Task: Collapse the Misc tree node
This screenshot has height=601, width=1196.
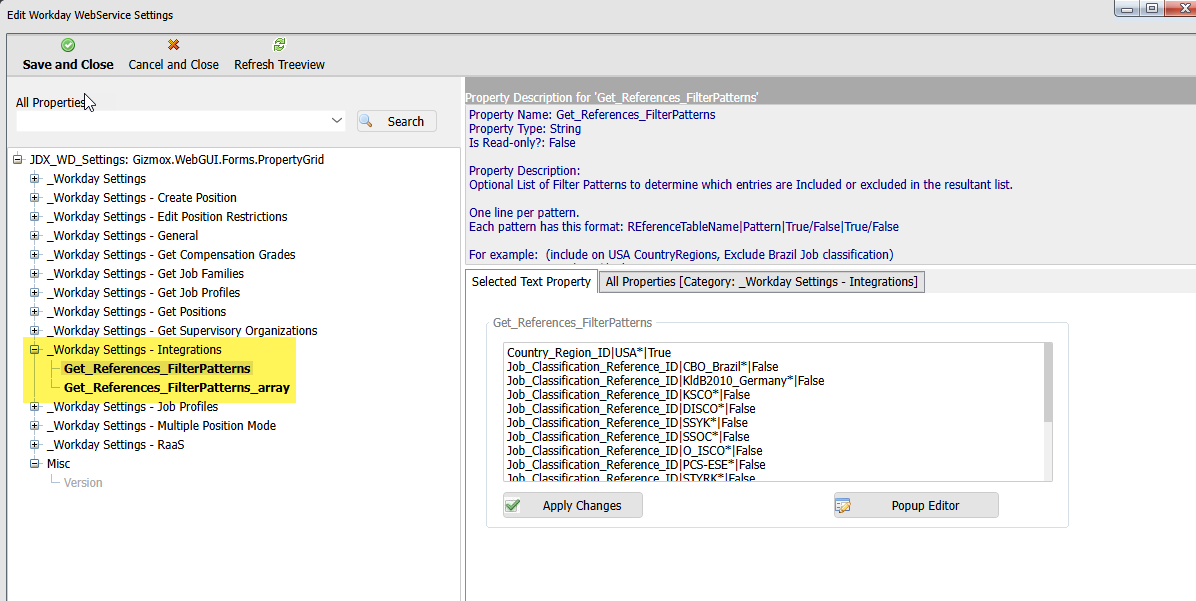Action: [x=34, y=464]
